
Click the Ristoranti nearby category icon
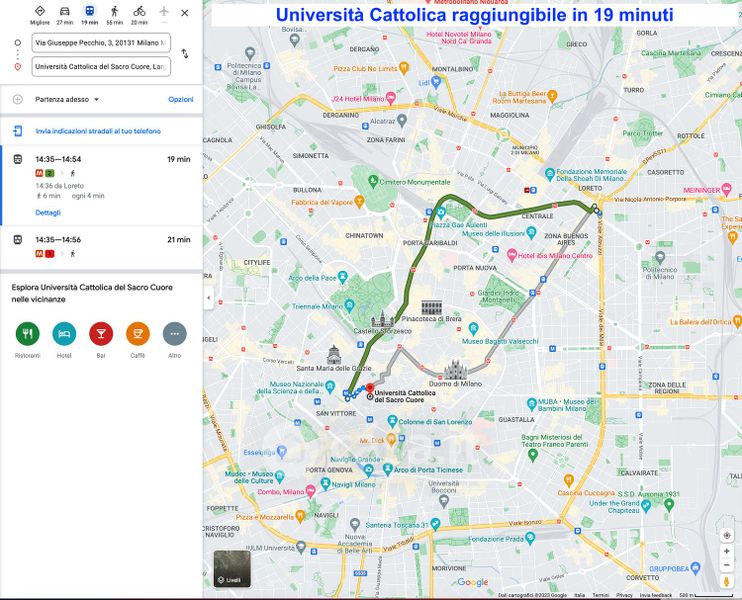[28, 333]
